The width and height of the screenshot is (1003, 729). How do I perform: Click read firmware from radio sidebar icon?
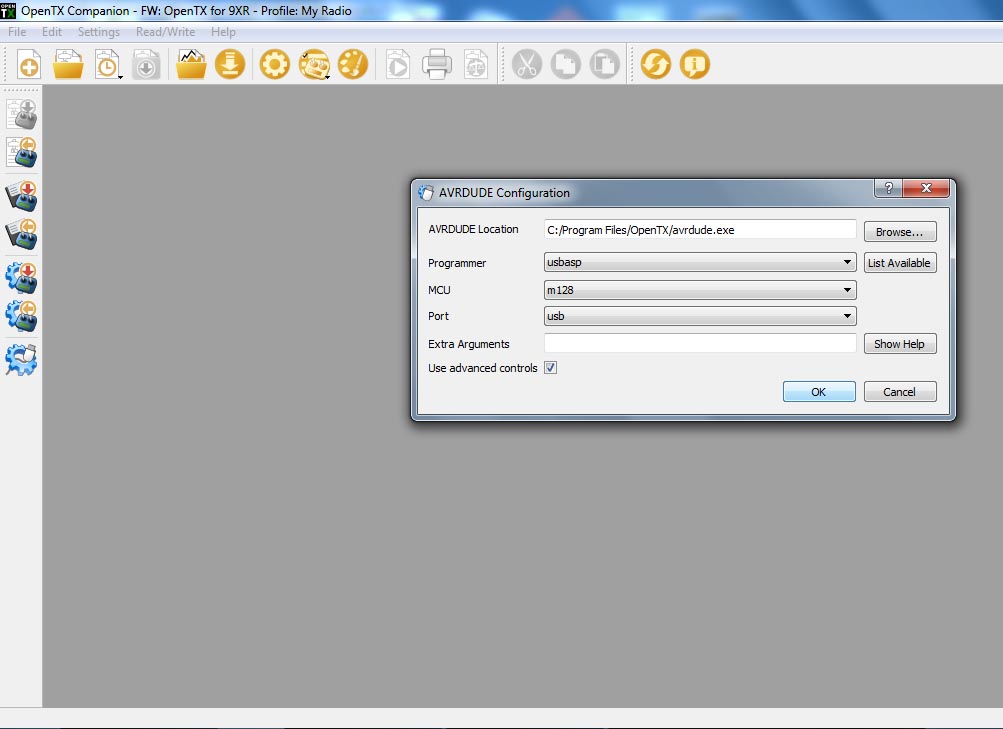(x=22, y=234)
